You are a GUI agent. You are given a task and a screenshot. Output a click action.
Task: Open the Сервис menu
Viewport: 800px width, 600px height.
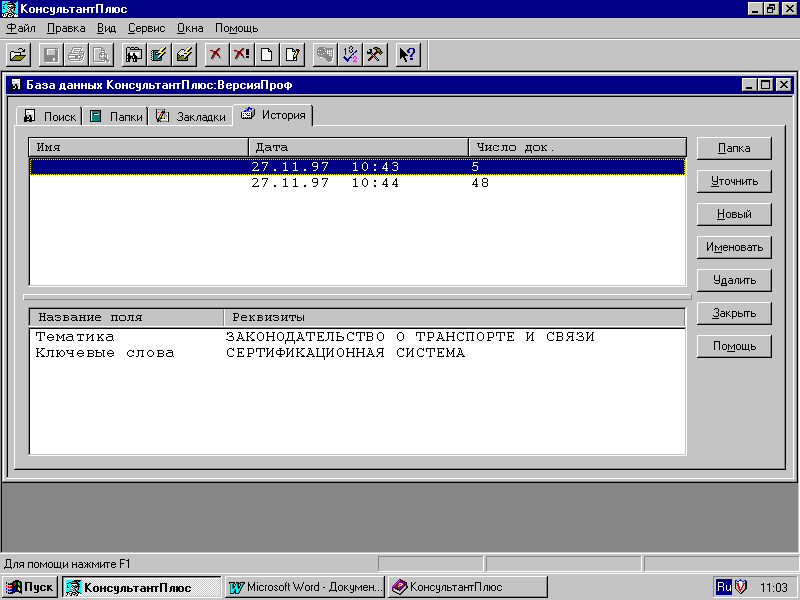(x=146, y=28)
